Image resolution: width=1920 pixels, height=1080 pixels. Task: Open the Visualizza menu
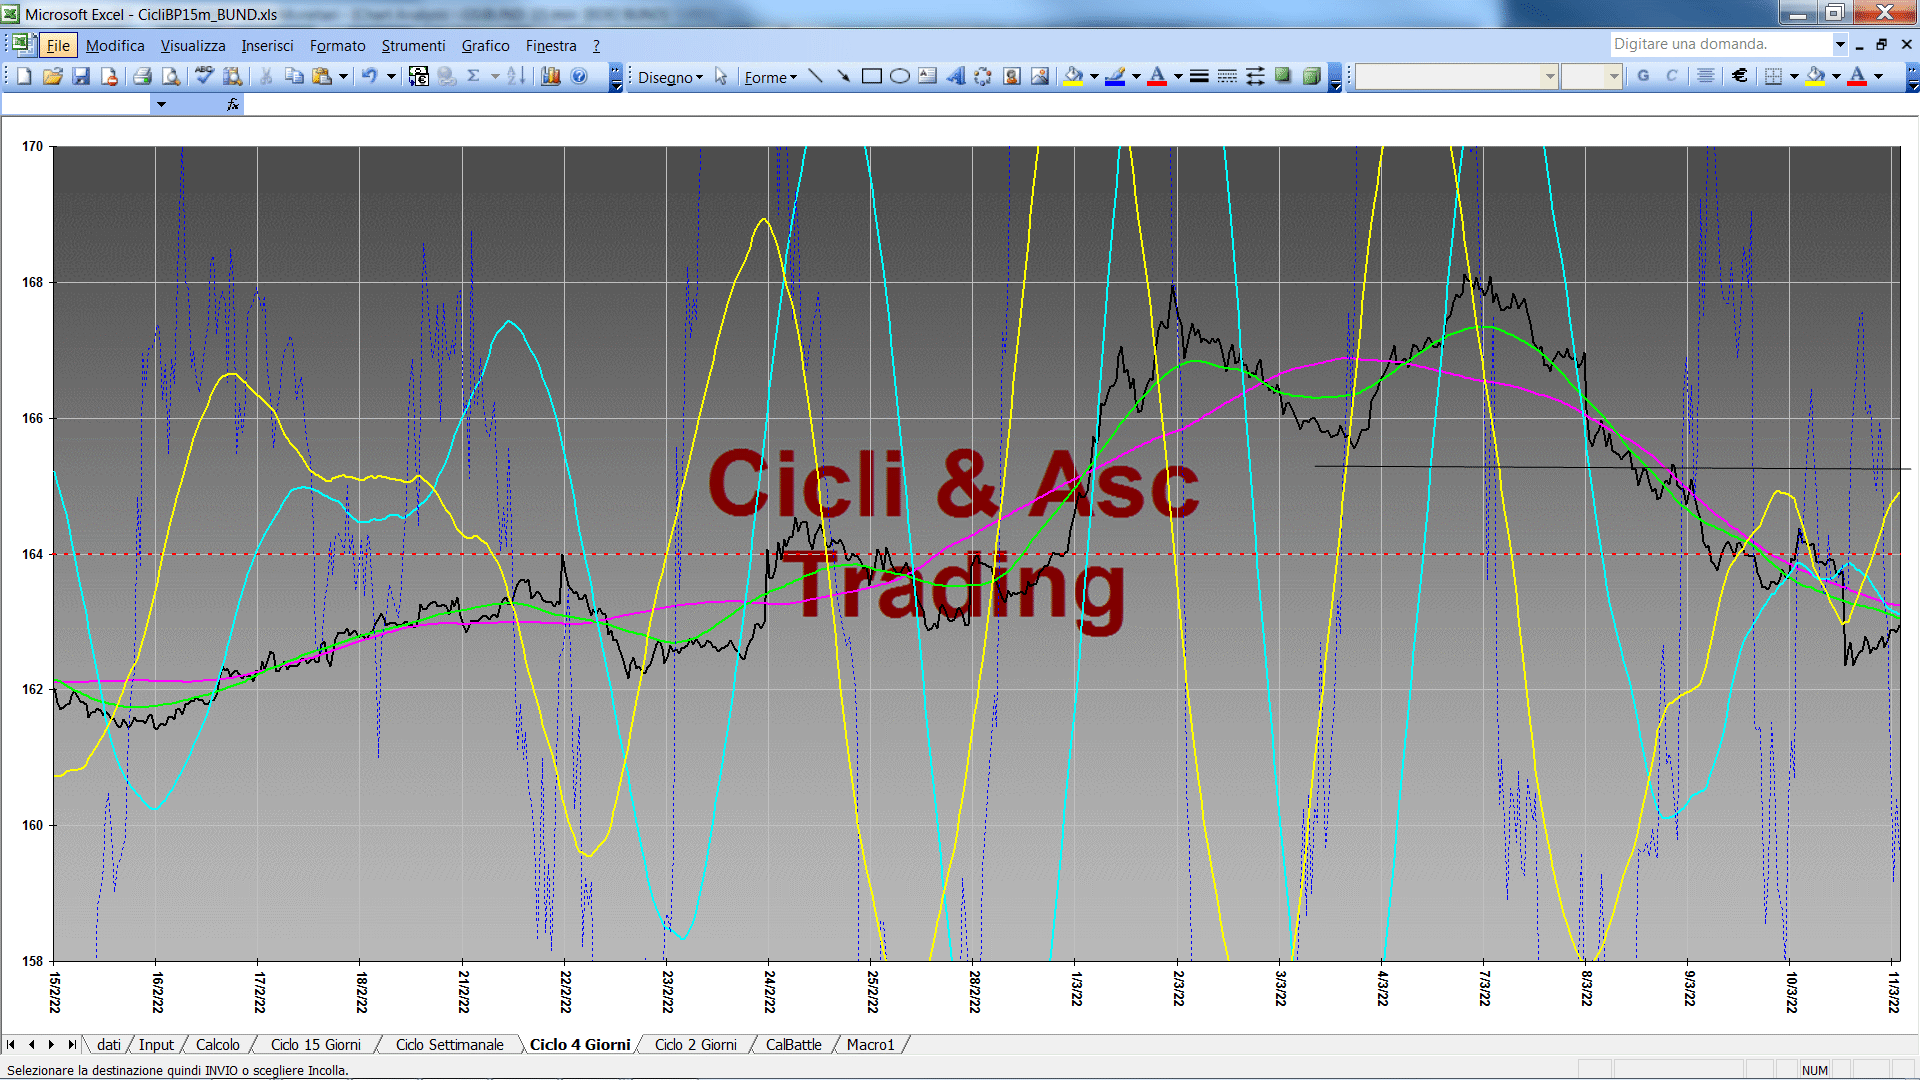click(x=193, y=46)
